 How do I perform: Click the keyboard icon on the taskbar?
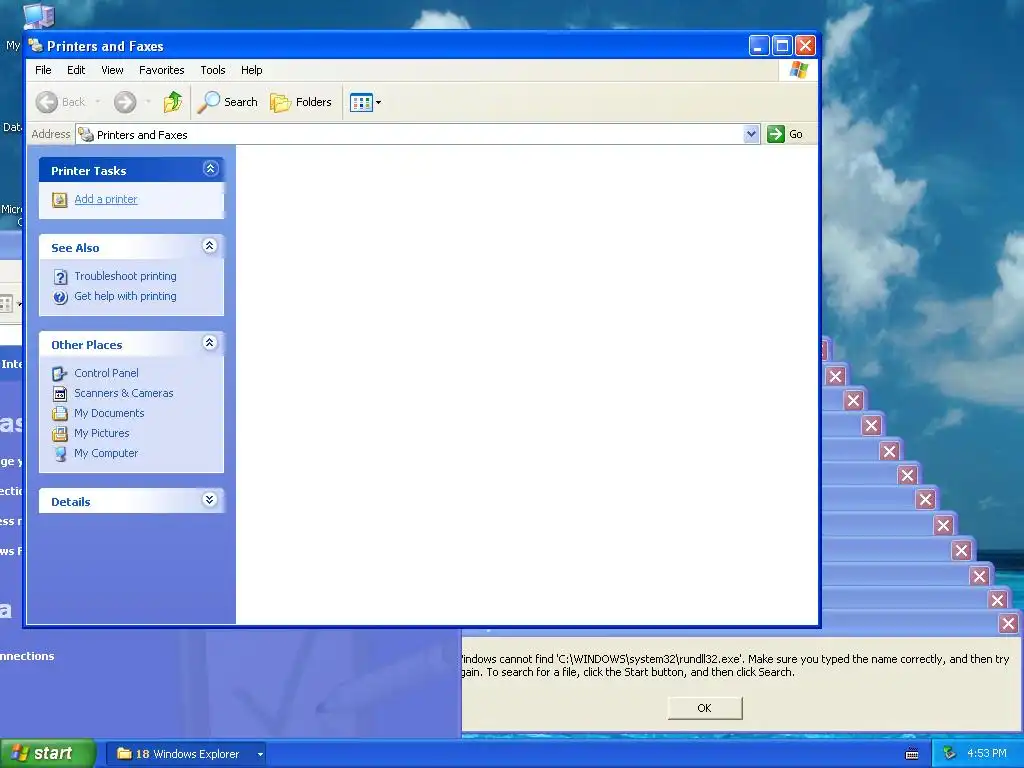(x=912, y=754)
